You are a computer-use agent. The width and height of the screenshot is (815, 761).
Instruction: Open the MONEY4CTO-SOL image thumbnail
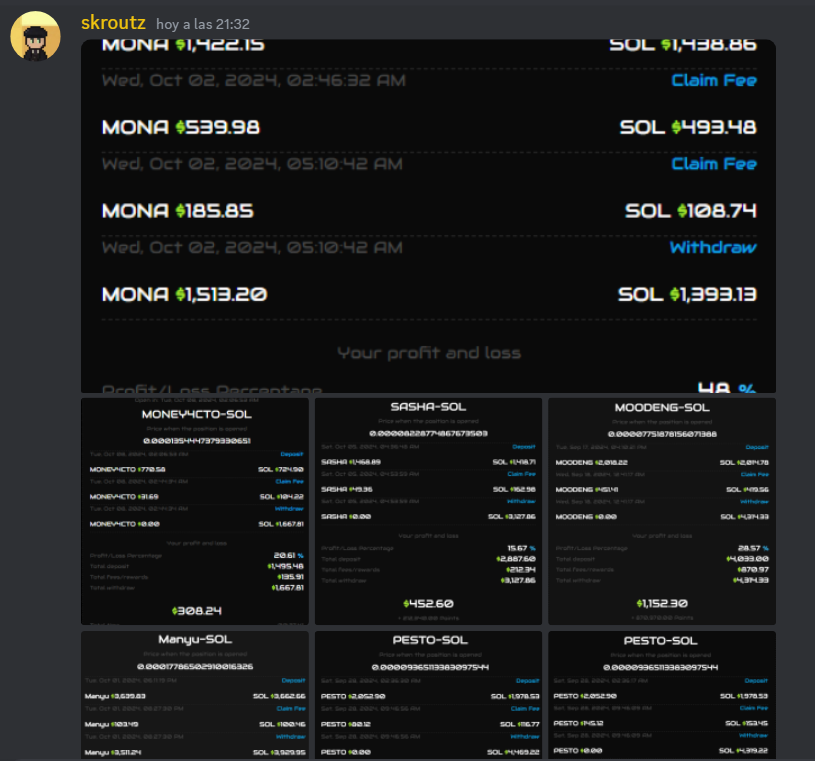pos(195,511)
